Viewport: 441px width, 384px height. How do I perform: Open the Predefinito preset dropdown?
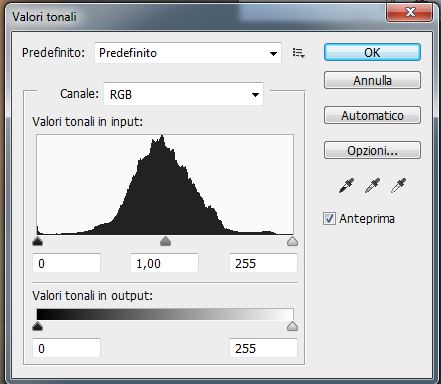(188, 53)
